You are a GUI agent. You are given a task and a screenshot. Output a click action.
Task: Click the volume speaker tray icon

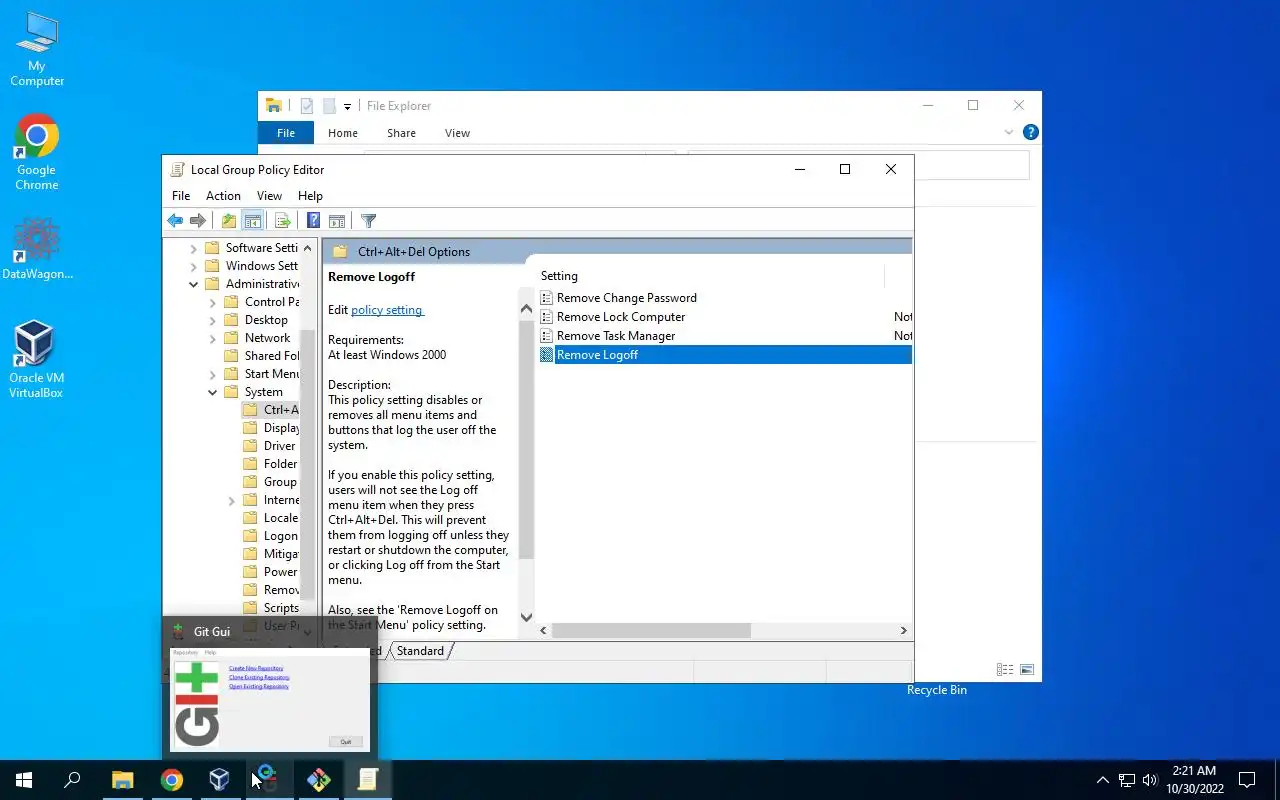pyautogui.click(x=1150, y=780)
